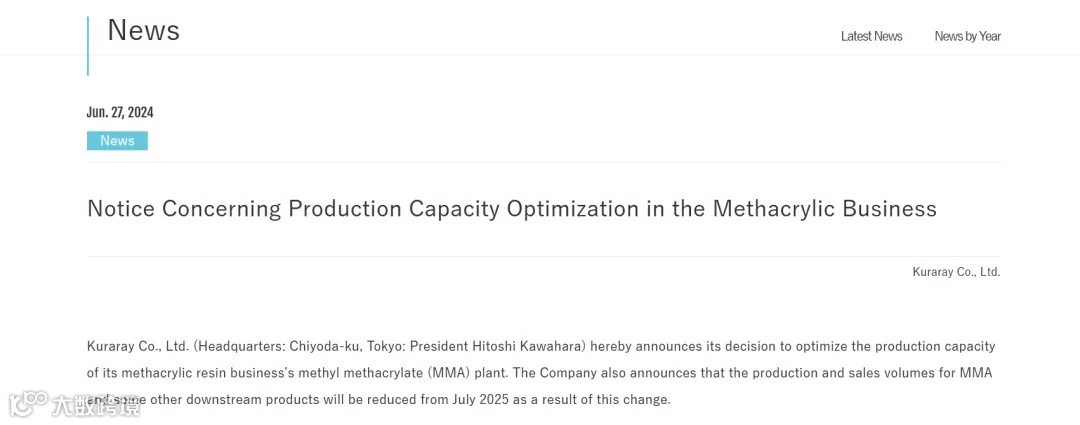Image resolution: width=1080 pixels, height=425 pixels.
Task: Click the large News page heading
Action: click(x=143, y=31)
